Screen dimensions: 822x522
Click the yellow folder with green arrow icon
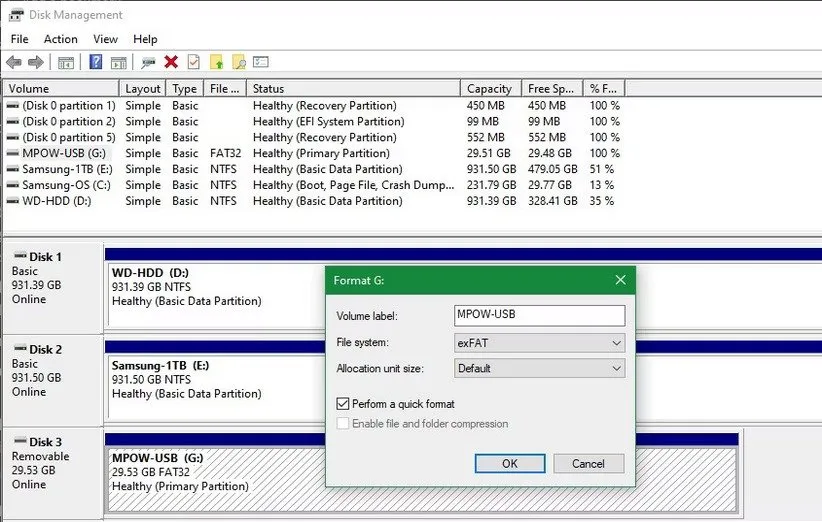pos(216,62)
